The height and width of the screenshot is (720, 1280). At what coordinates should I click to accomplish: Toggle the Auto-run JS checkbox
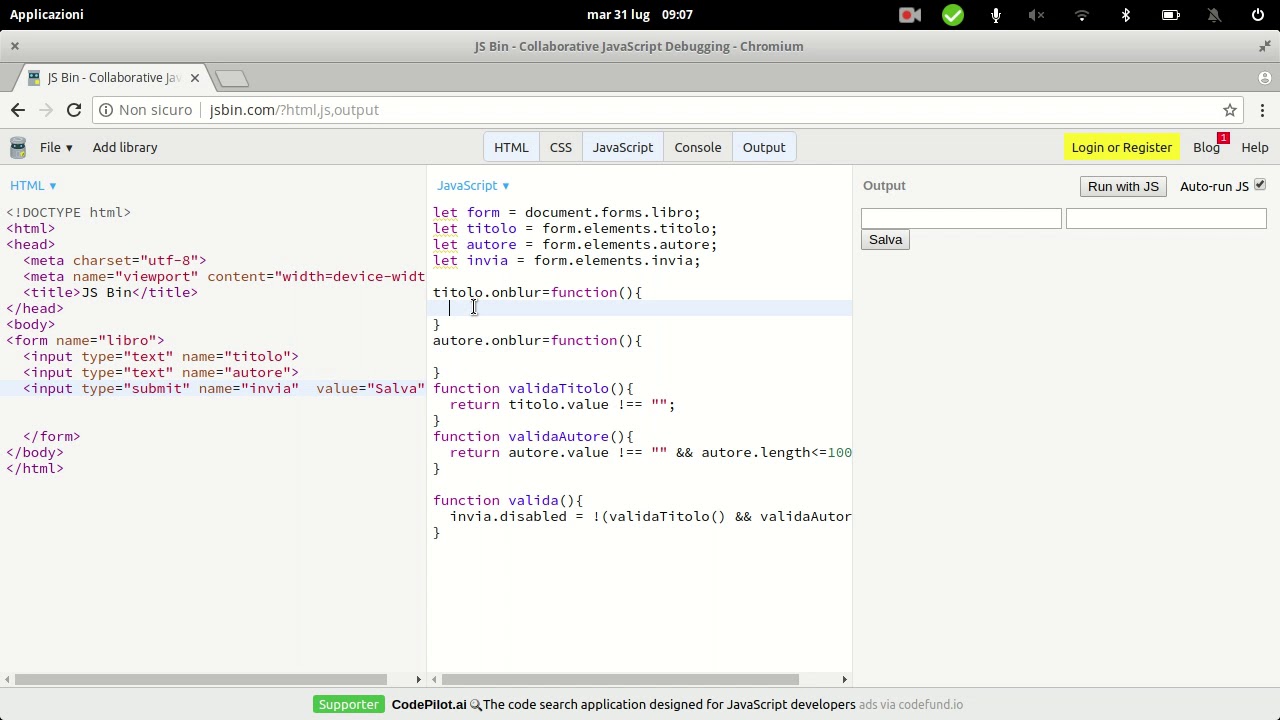1260,185
